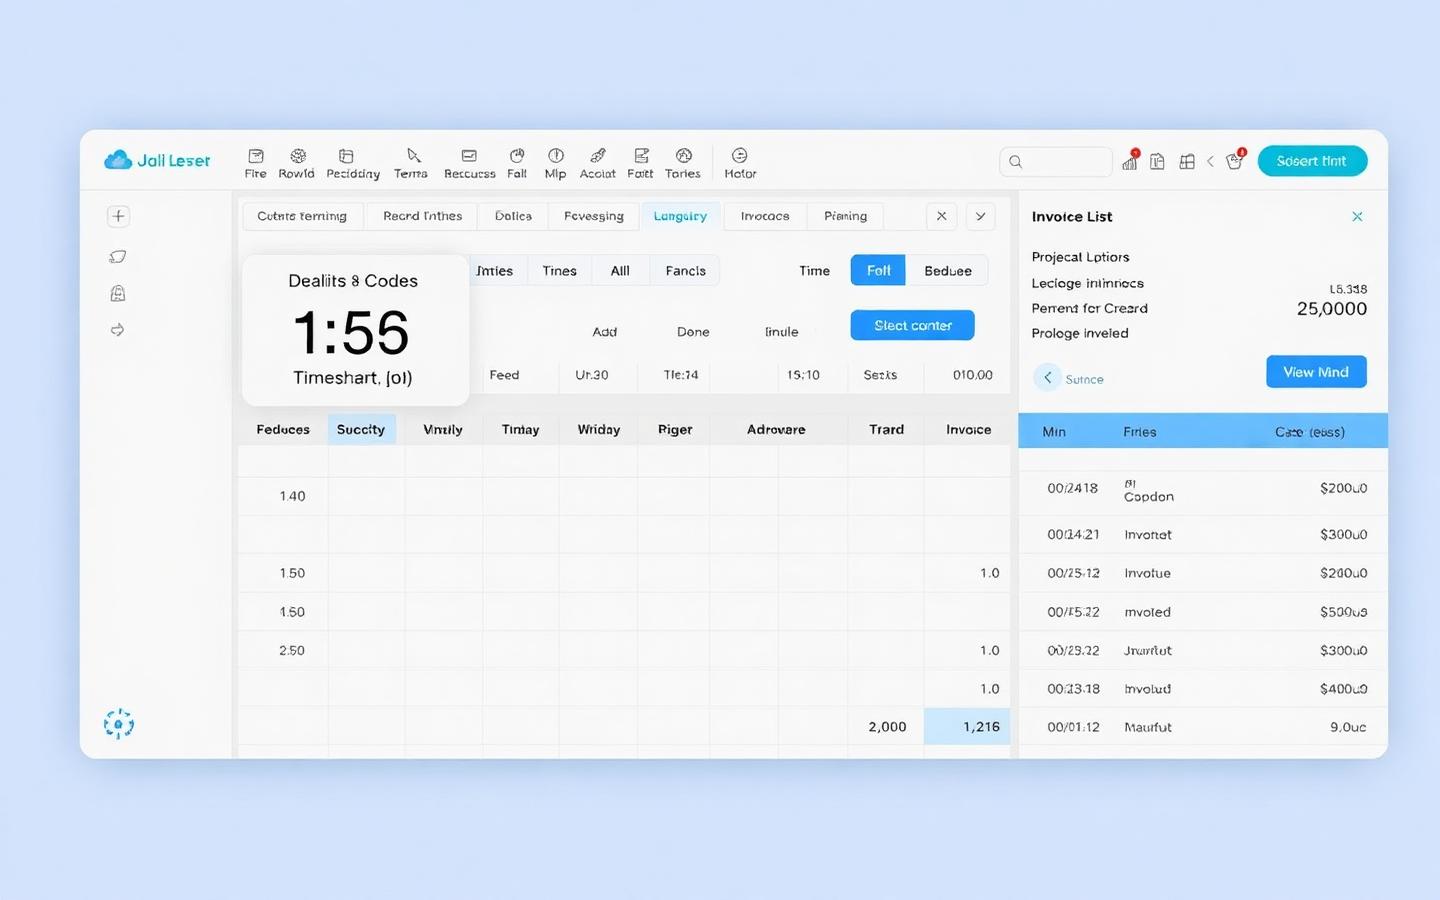Click the highlighted 1,216 total cell

tap(967, 727)
